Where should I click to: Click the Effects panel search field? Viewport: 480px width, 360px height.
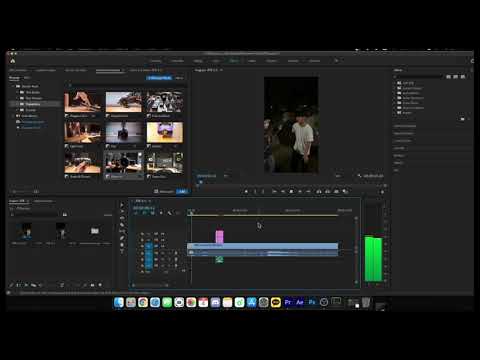419,77
